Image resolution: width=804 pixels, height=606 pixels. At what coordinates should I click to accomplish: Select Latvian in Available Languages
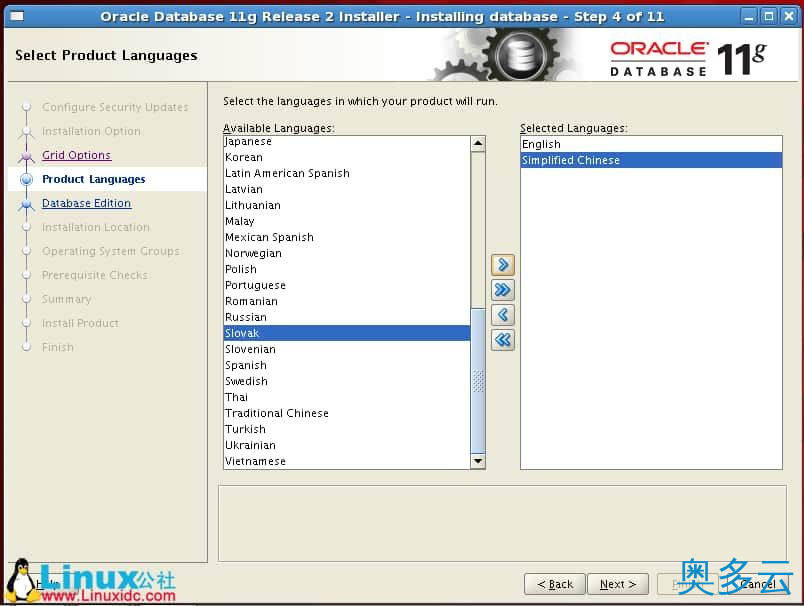pos(347,189)
